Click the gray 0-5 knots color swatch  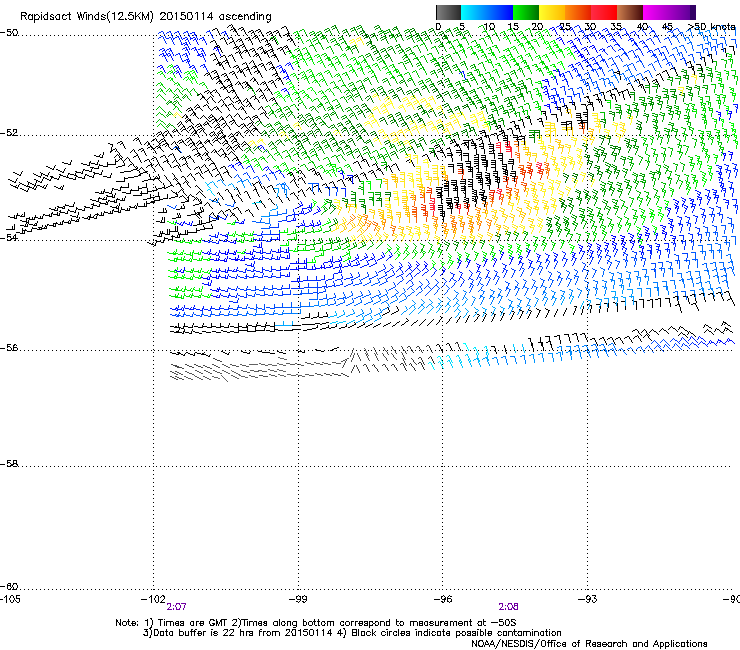click(448, 12)
